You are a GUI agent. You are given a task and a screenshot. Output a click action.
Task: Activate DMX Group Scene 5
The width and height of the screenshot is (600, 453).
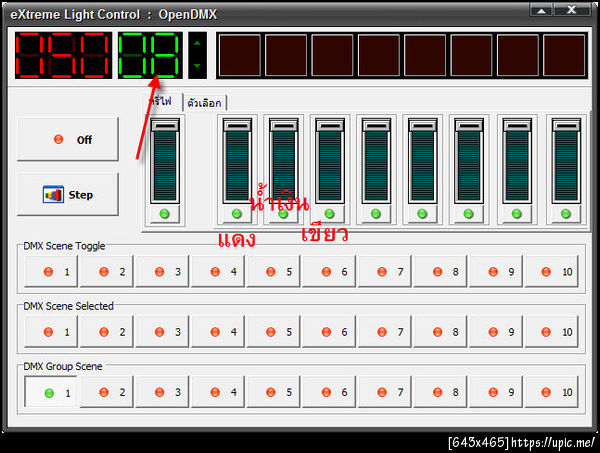pos(274,392)
